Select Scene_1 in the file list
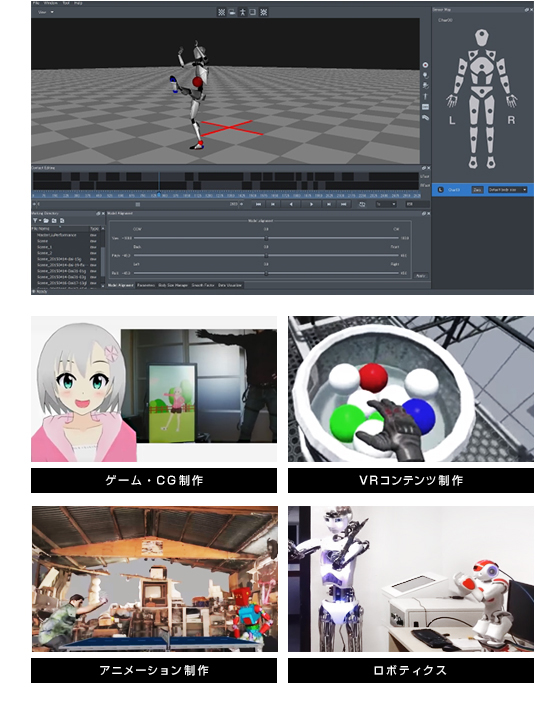The height and width of the screenshot is (701, 535). (45, 247)
